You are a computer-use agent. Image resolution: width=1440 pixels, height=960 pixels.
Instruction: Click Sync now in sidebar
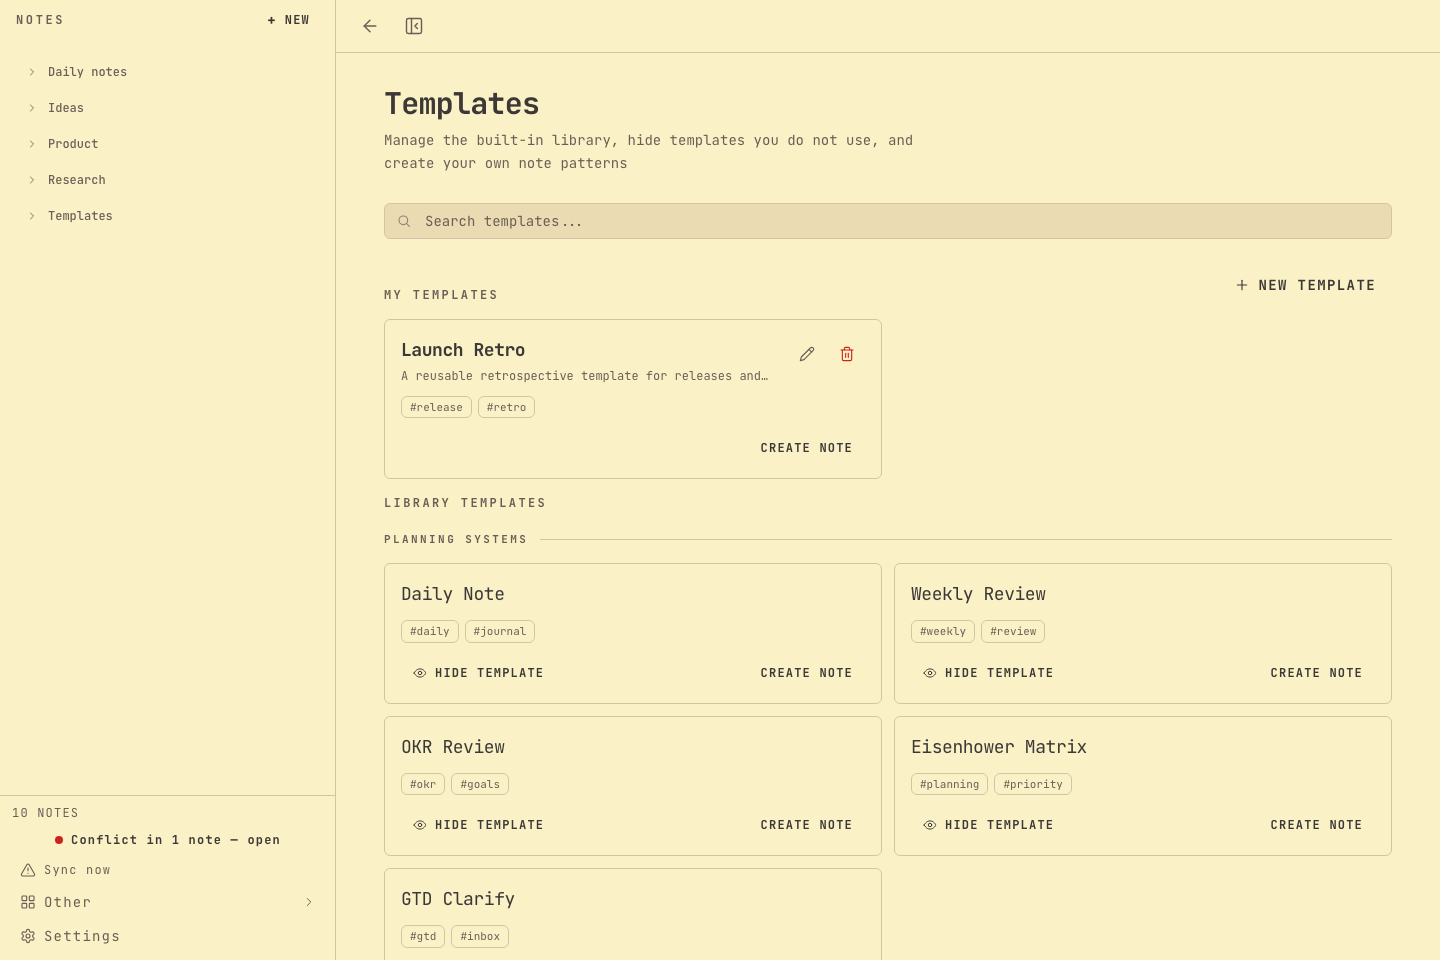pos(77,870)
